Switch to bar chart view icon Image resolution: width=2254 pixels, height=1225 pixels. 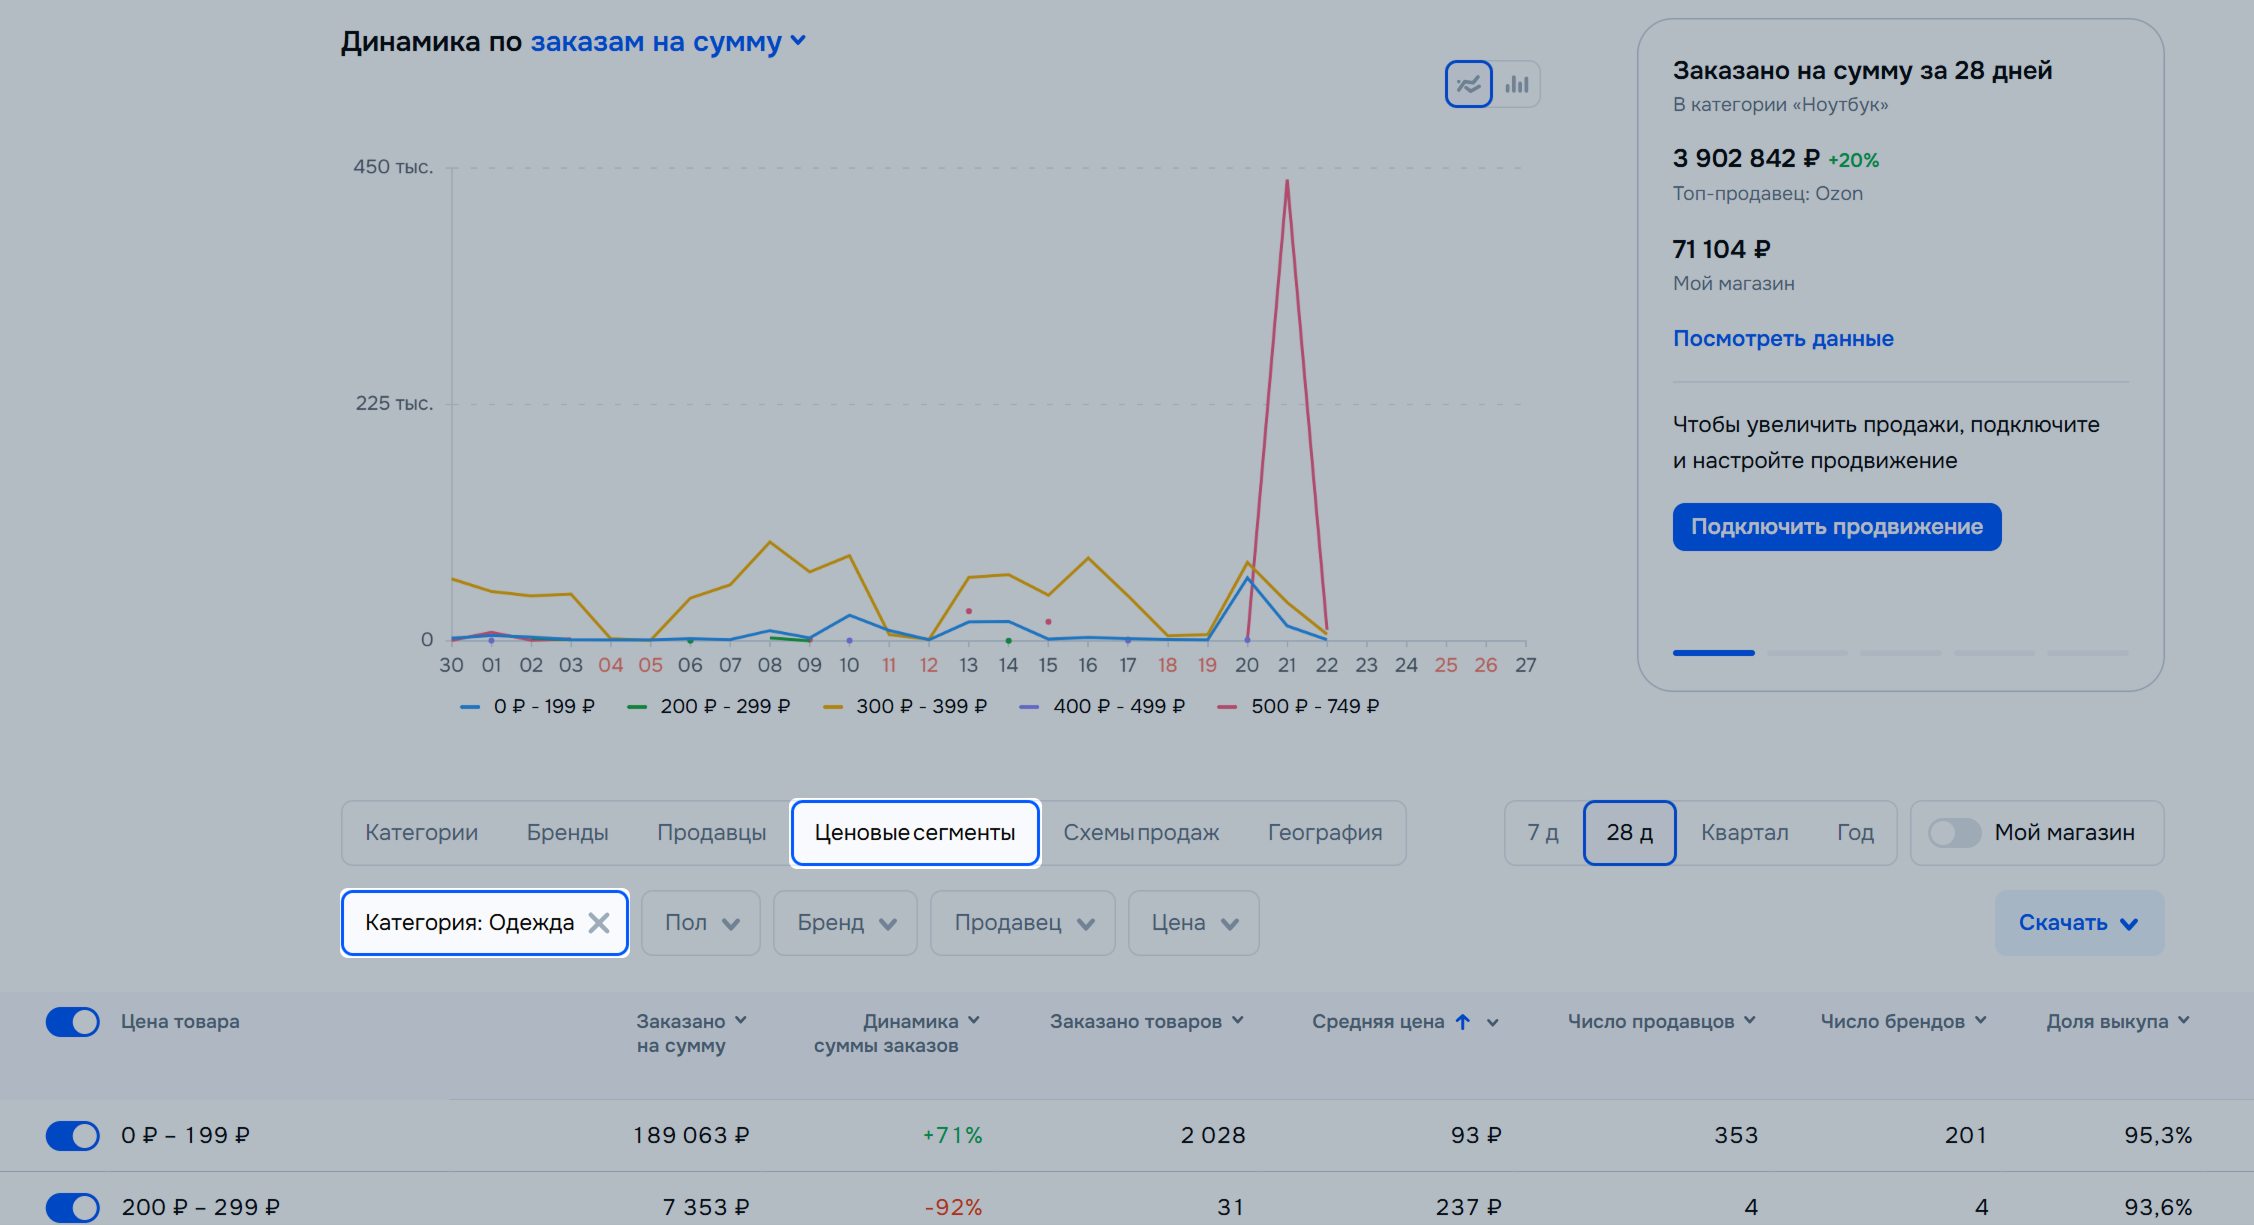tap(1517, 84)
